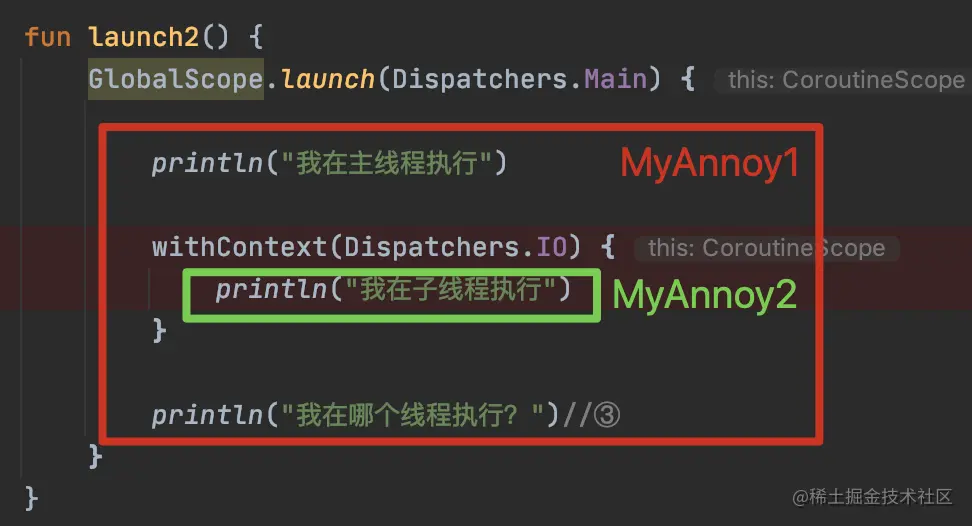Click the Dispatchers.Main argument
This screenshot has width=972, height=526.
(x=519, y=79)
